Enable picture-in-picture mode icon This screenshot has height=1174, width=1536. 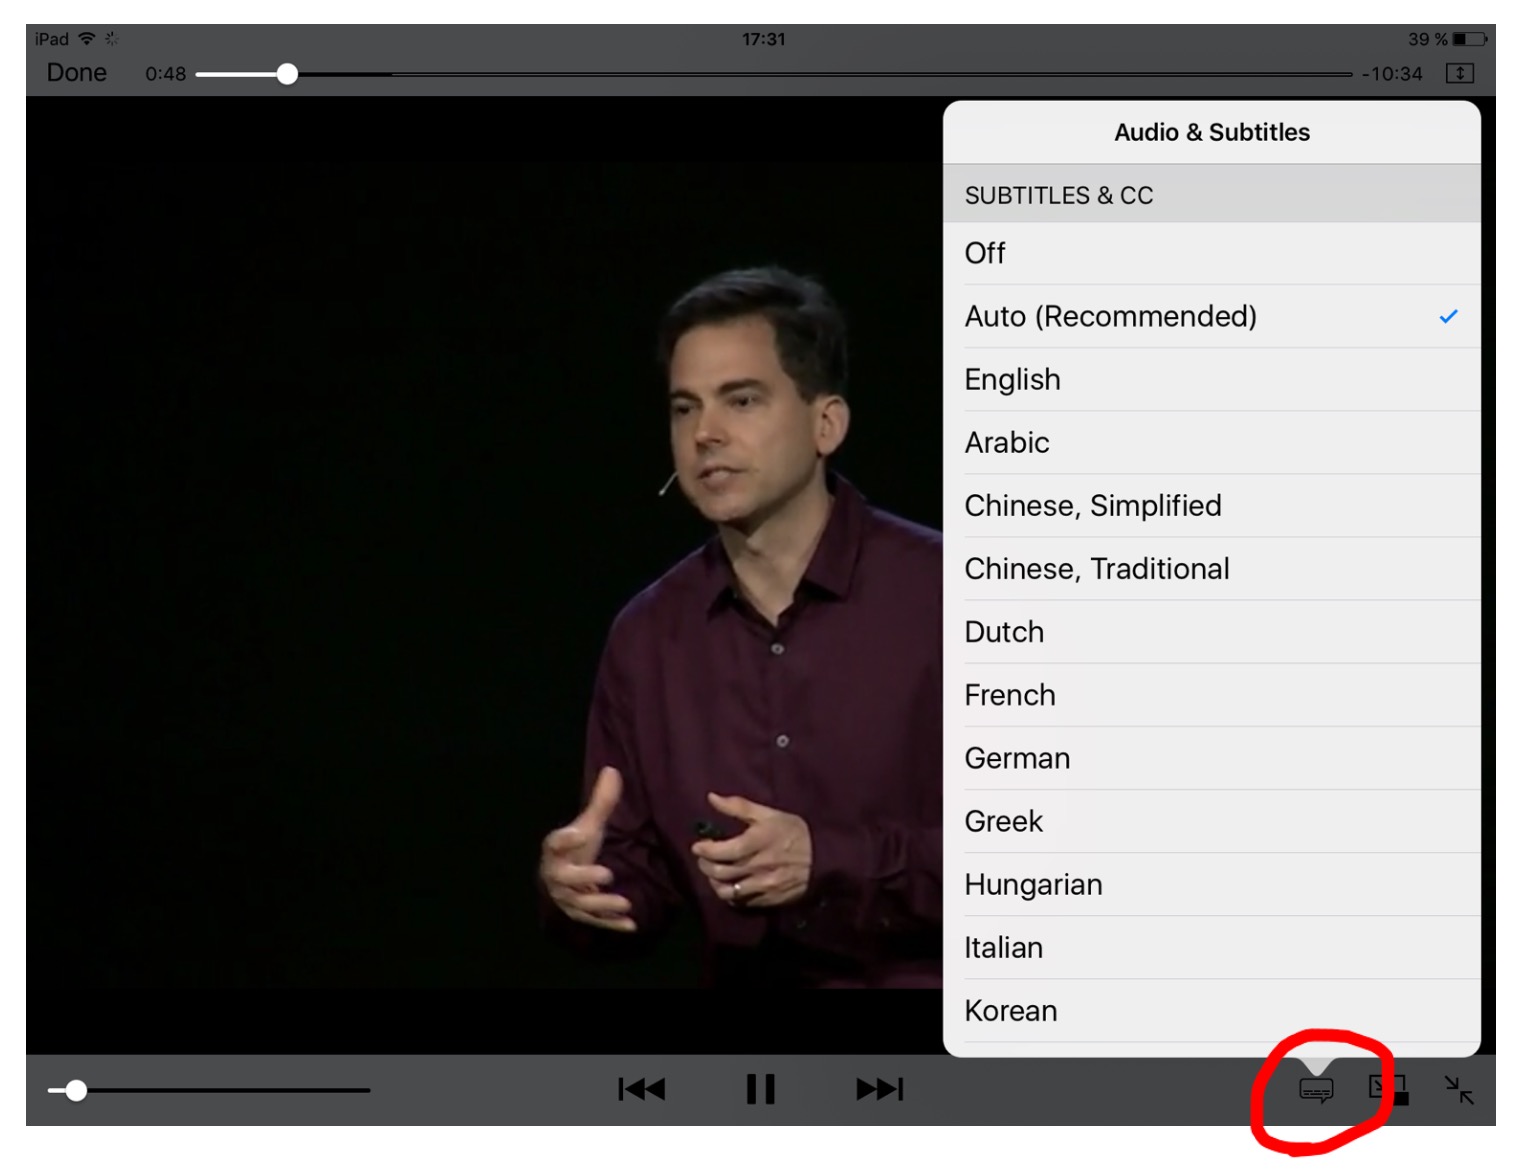(x=1388, y=1089)
